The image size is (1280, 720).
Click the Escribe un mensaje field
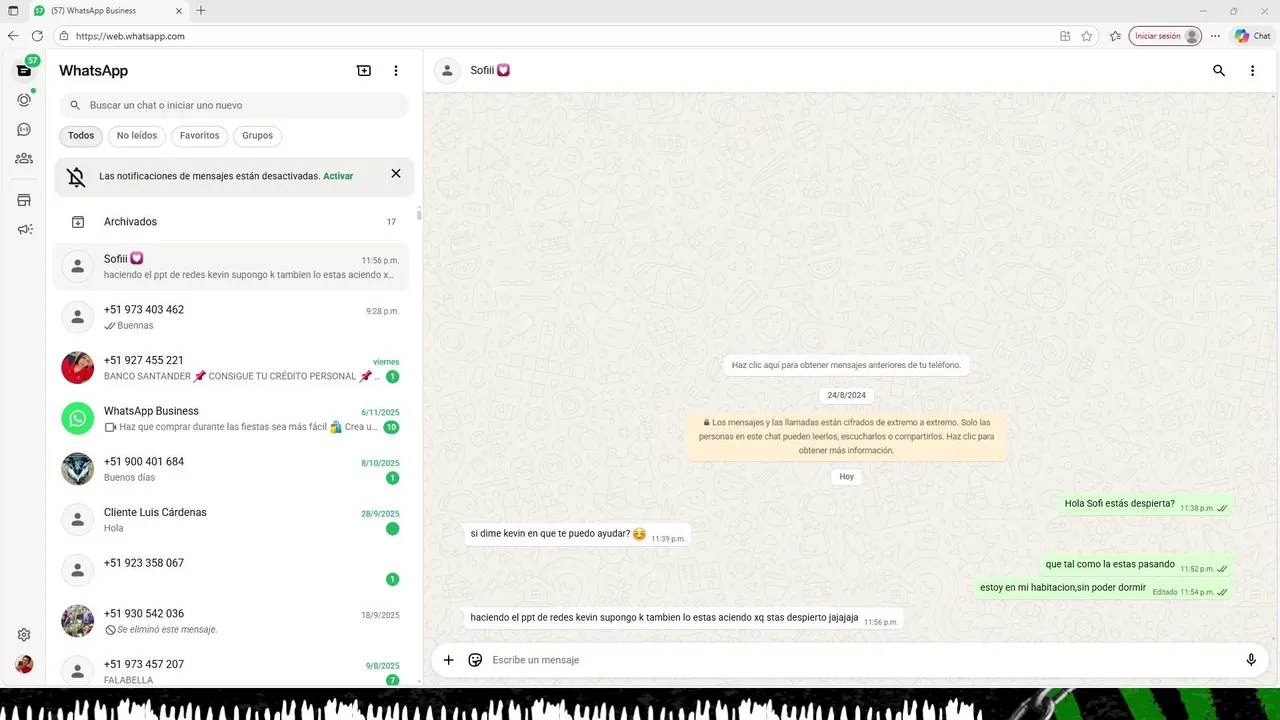[x=860, y=660]
